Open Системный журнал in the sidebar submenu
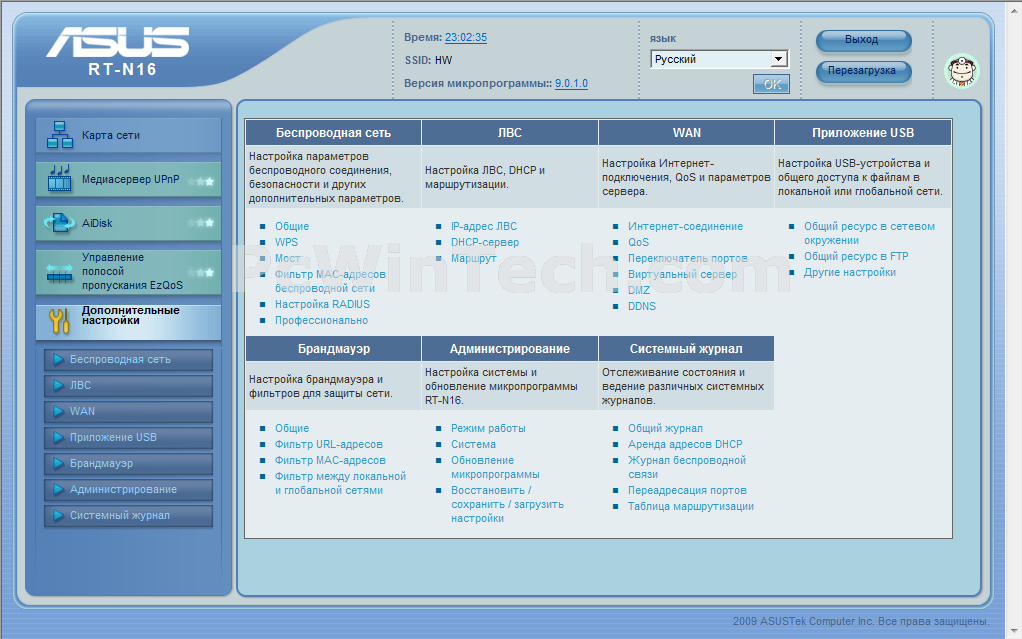Viewport: 1022px width, 639px height. pyautogui.click(x=128, y=516)
